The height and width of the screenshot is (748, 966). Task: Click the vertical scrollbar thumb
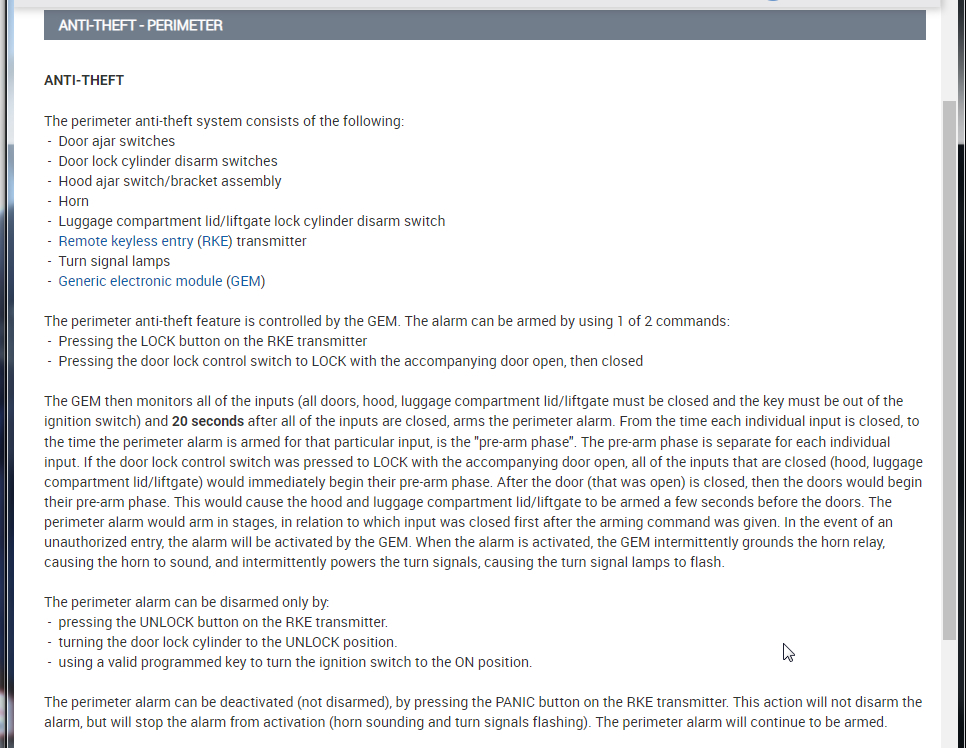(x=949, y=370)
